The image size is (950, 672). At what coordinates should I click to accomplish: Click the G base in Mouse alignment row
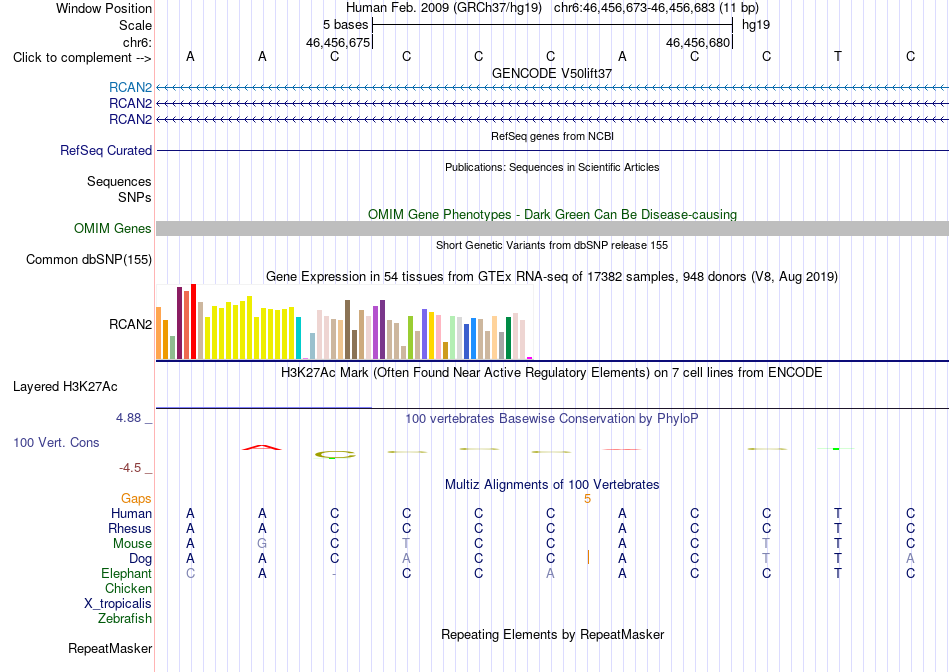[x=262, y=544]
